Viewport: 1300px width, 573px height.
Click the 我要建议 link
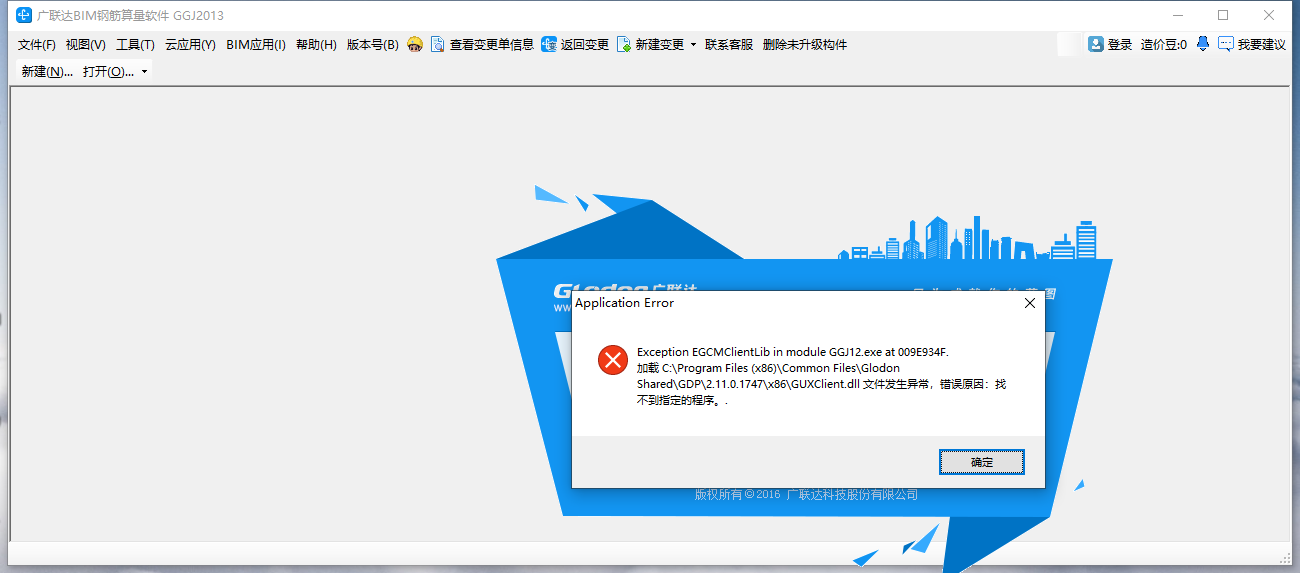(1262, 45)
